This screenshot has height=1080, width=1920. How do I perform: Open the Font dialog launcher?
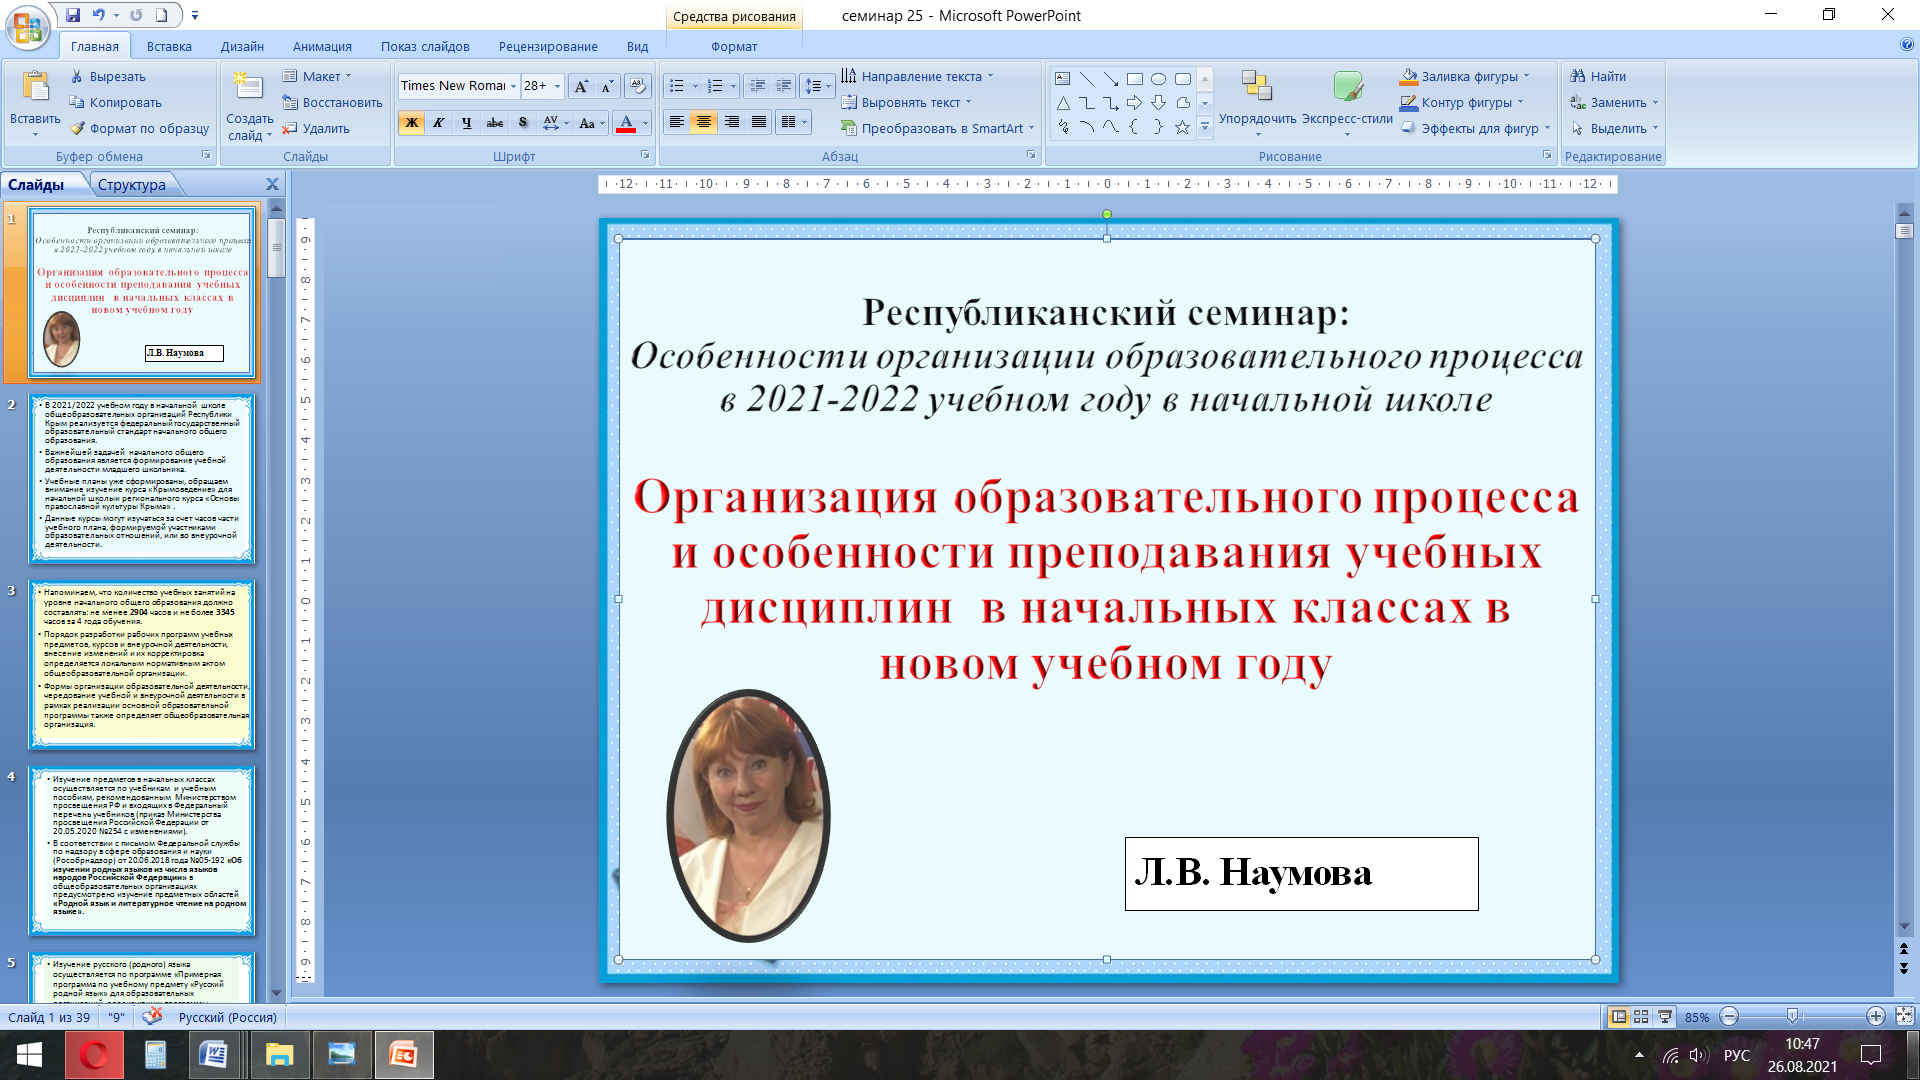tap(645, 155)
